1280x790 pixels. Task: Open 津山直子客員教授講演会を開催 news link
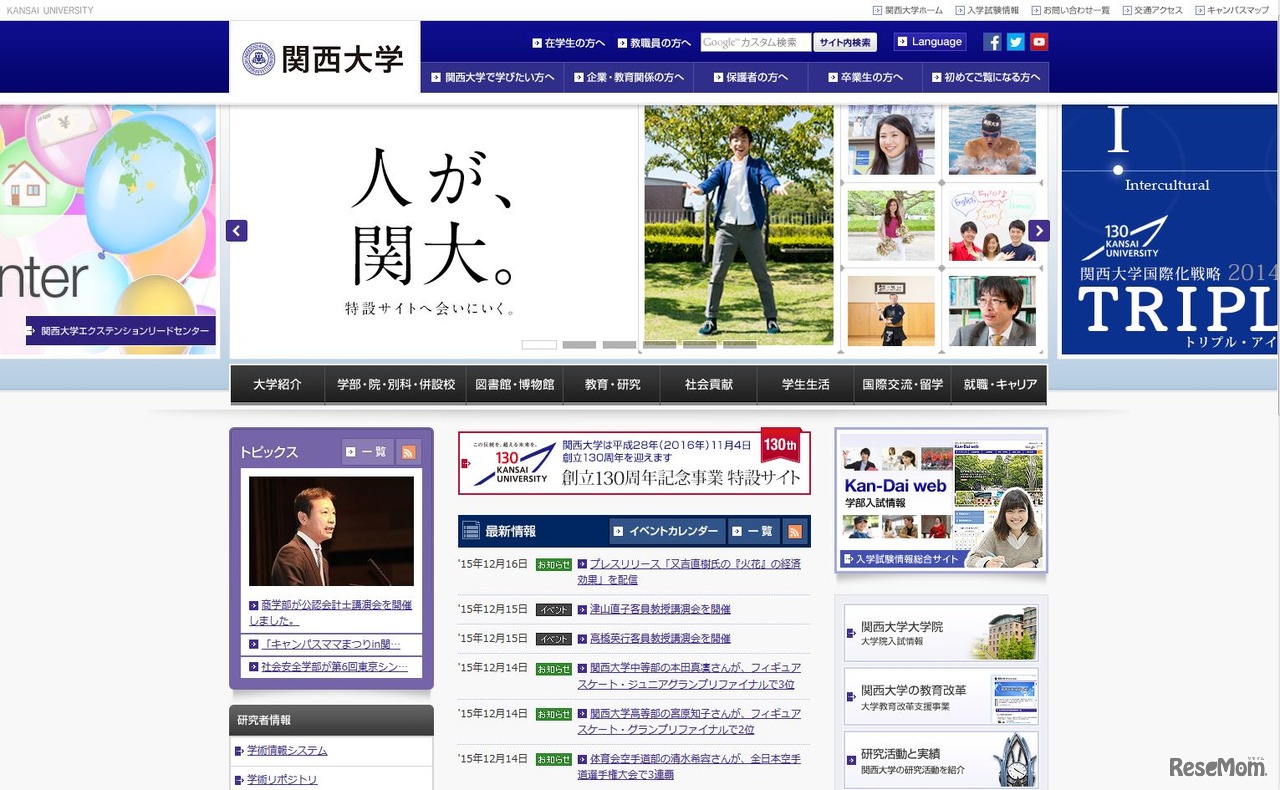(660, 609)
